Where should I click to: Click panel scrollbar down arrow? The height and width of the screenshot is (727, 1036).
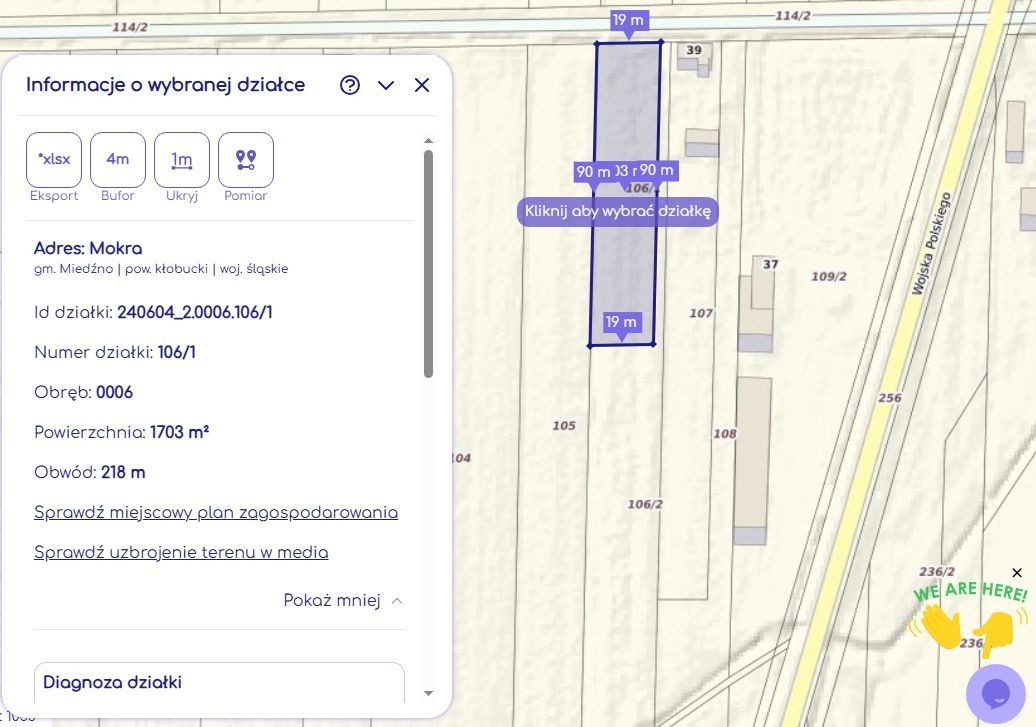pyautogui.click(x=429, y=693)
